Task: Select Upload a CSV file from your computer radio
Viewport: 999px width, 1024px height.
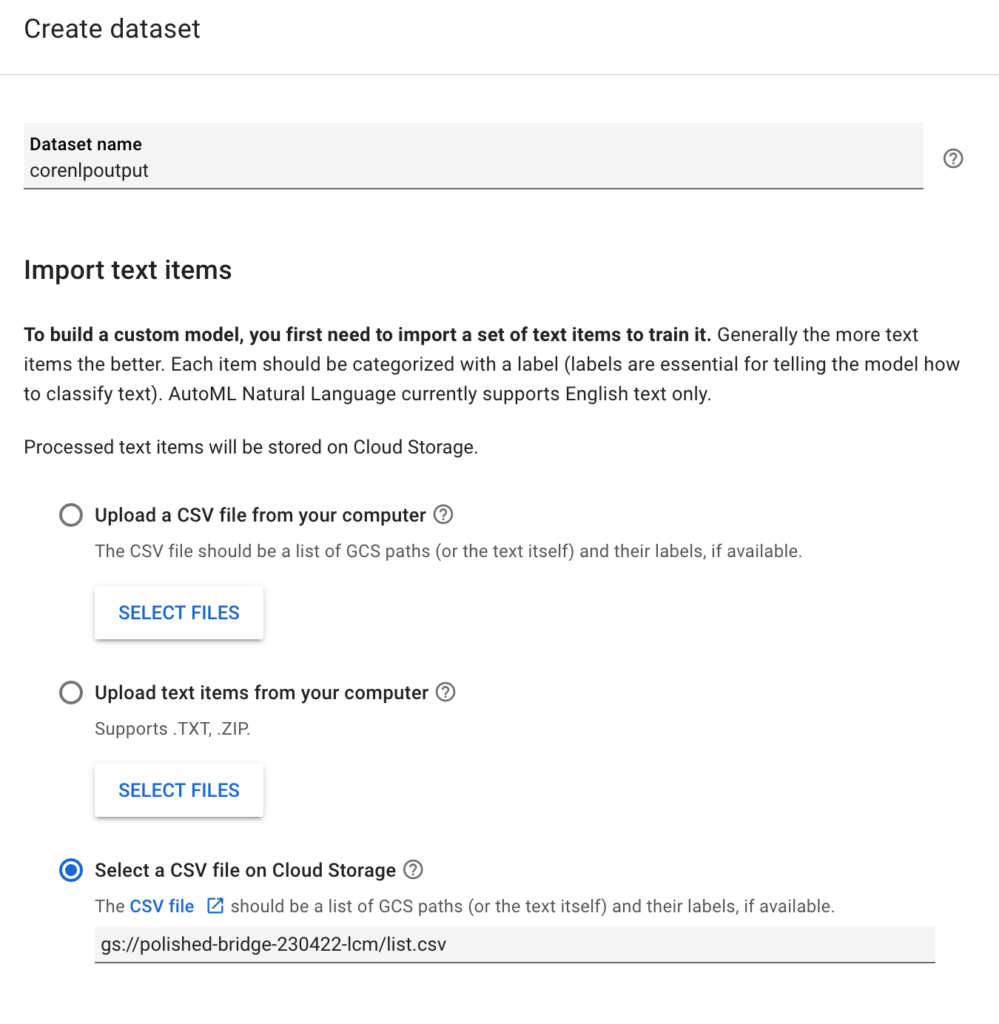Action: point(71,515)
